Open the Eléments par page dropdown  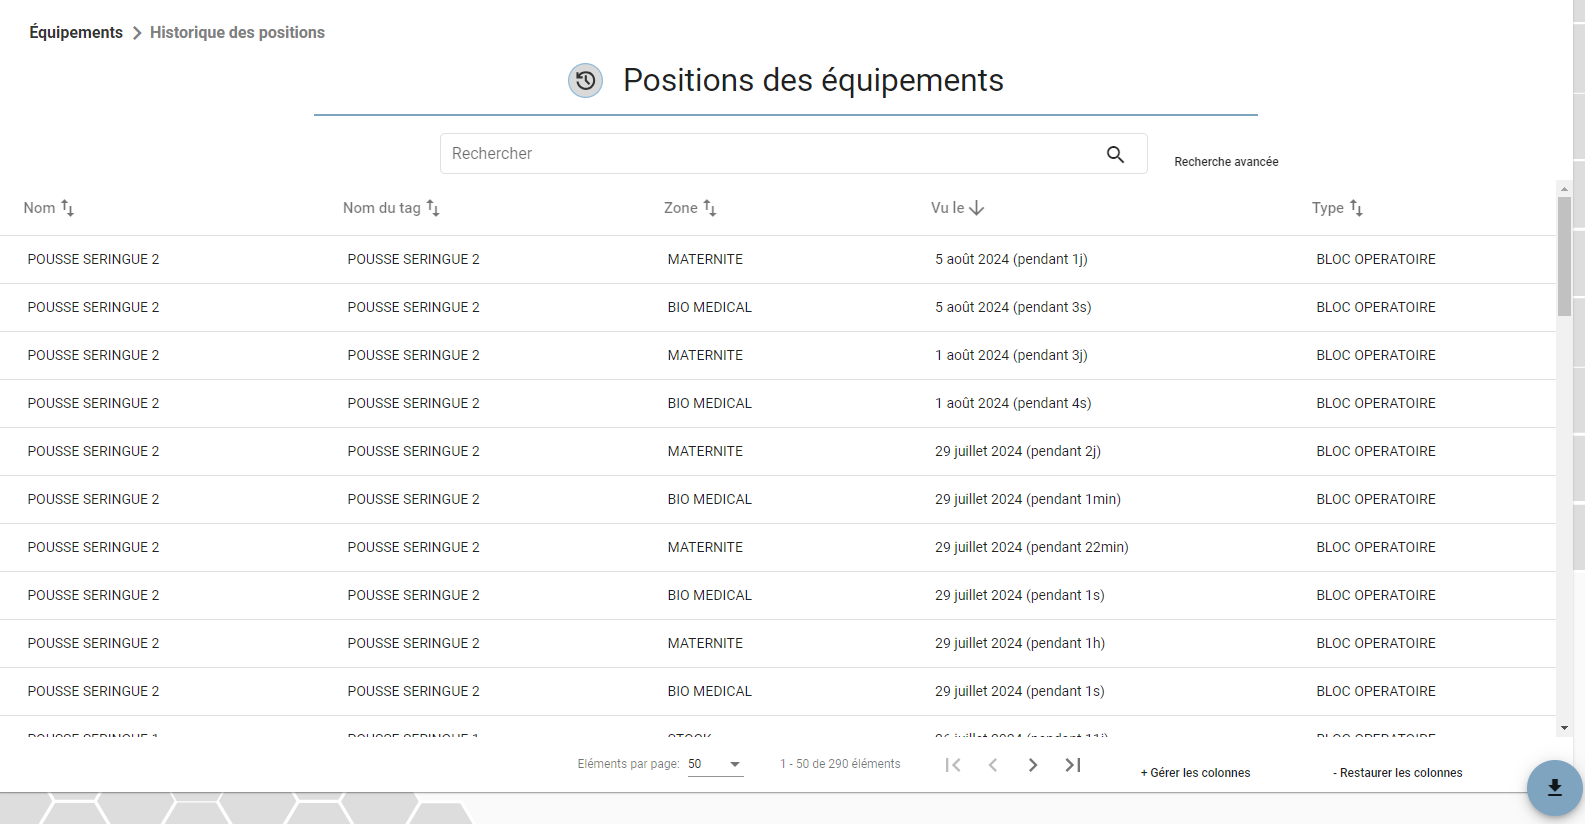click(715, 764)
